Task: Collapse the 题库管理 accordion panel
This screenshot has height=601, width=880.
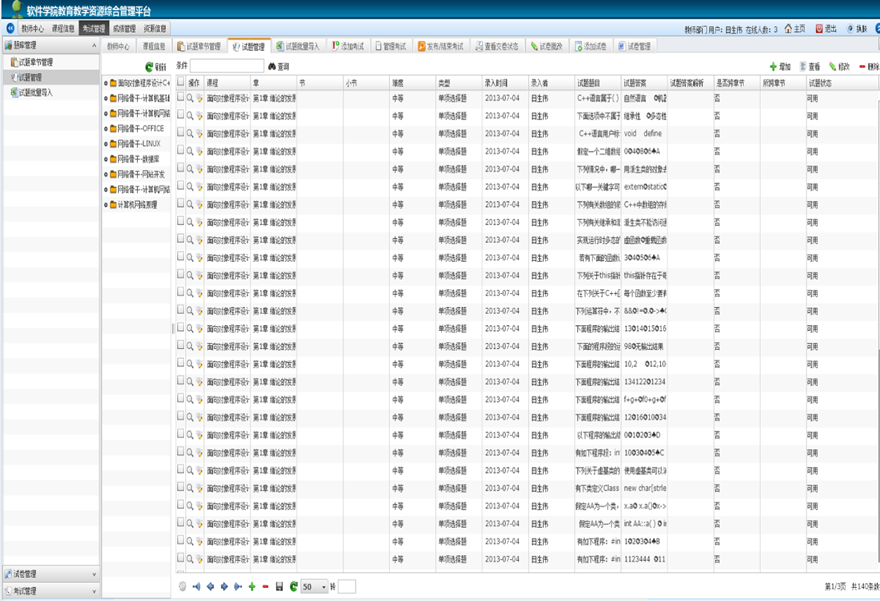Action: tap(94, 45)
